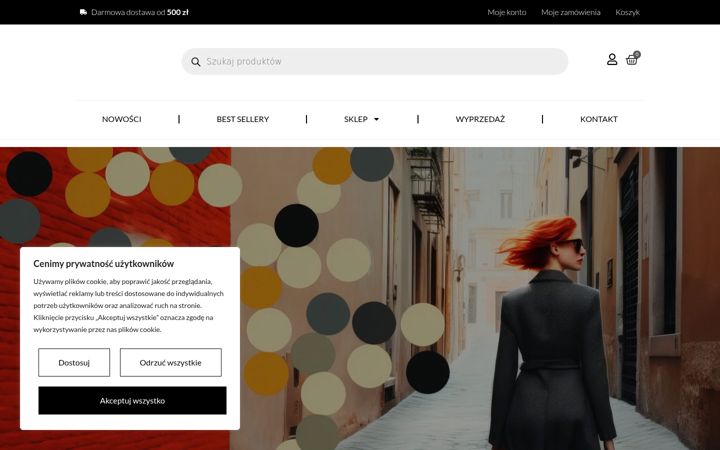Open the BEST SELLERY menu item

point(242,119)
